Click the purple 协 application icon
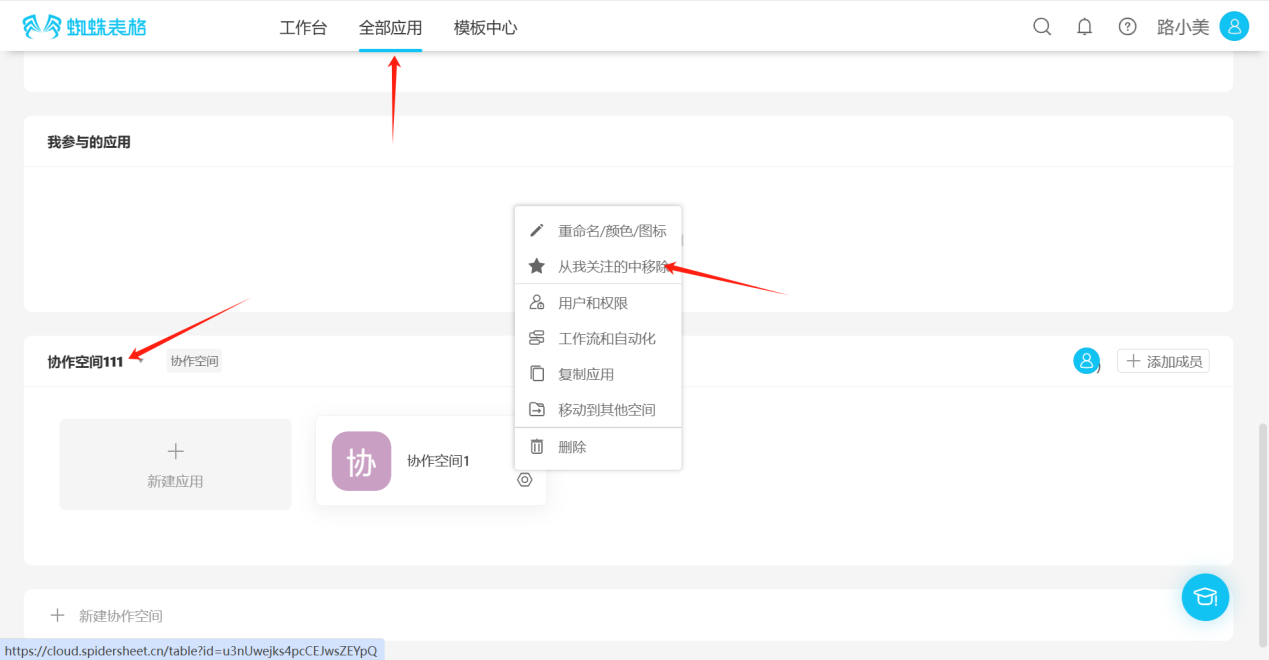Screen dimensions: 1269x660 pos(361,461)
